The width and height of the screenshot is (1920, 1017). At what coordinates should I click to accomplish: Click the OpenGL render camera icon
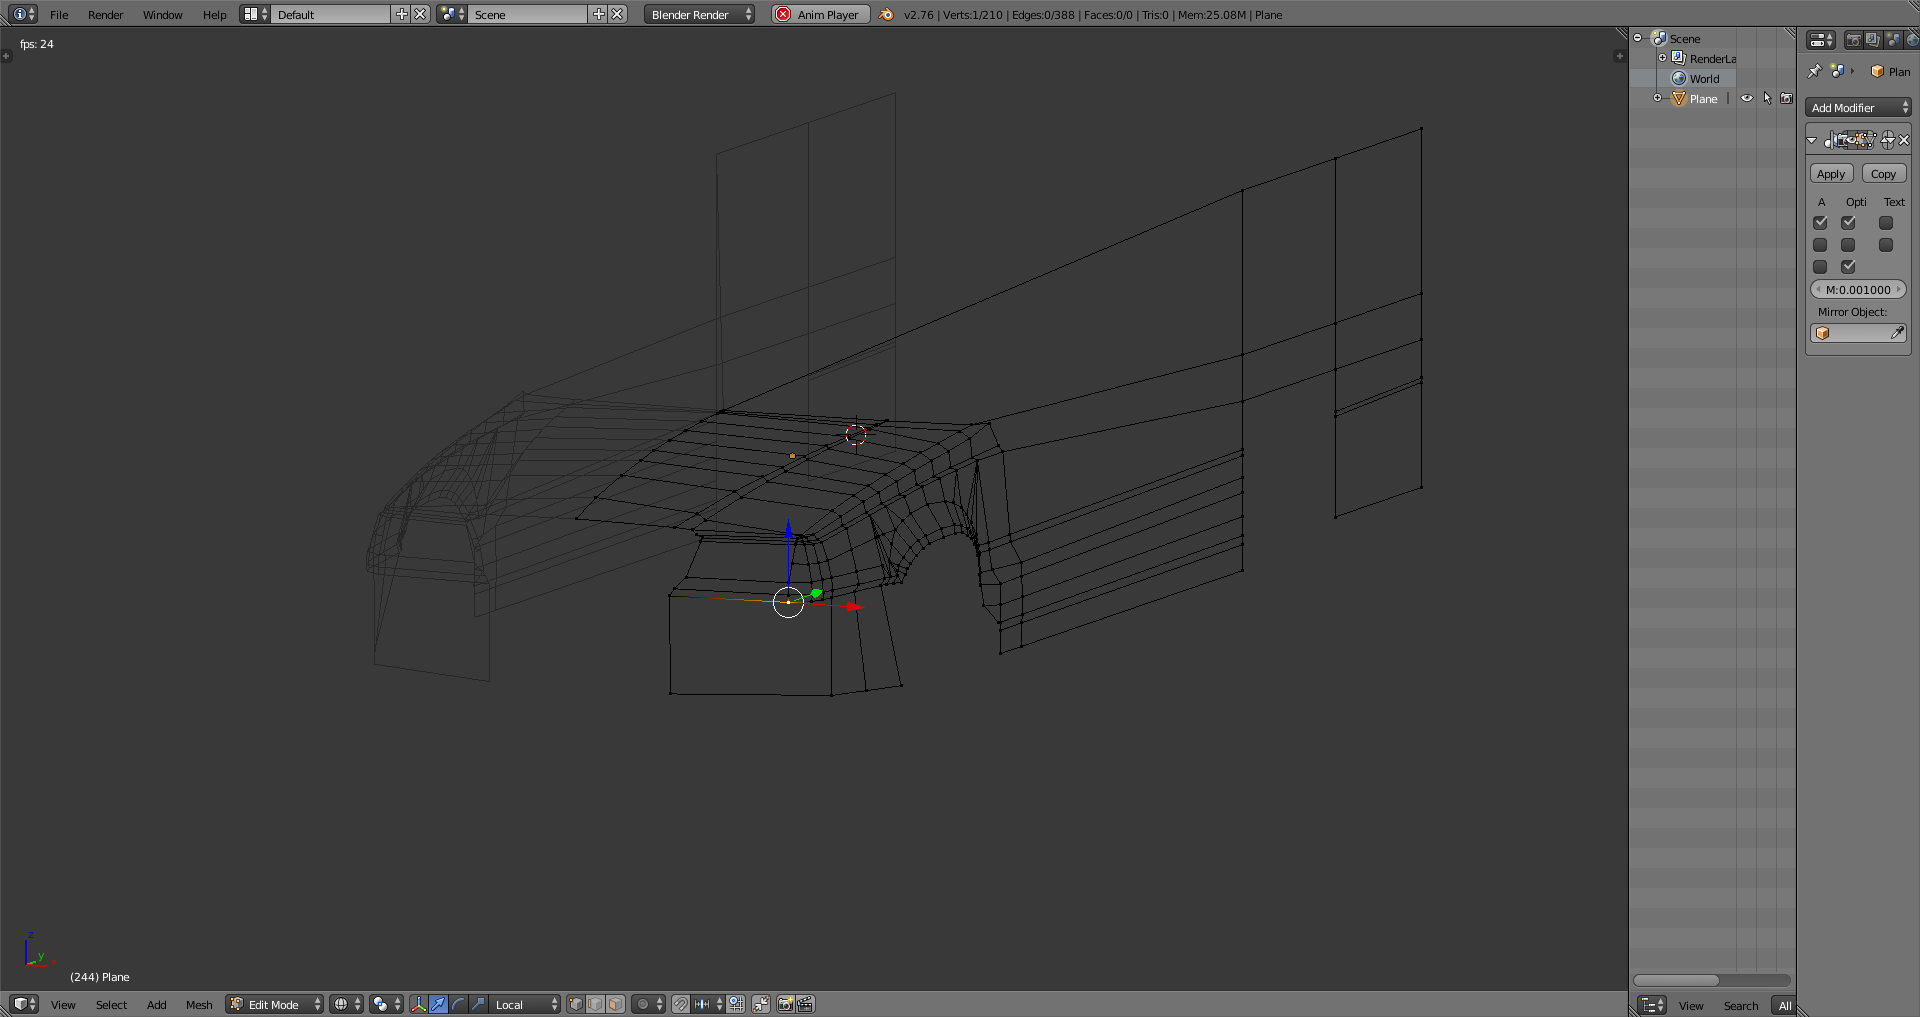coord(786,1004)
